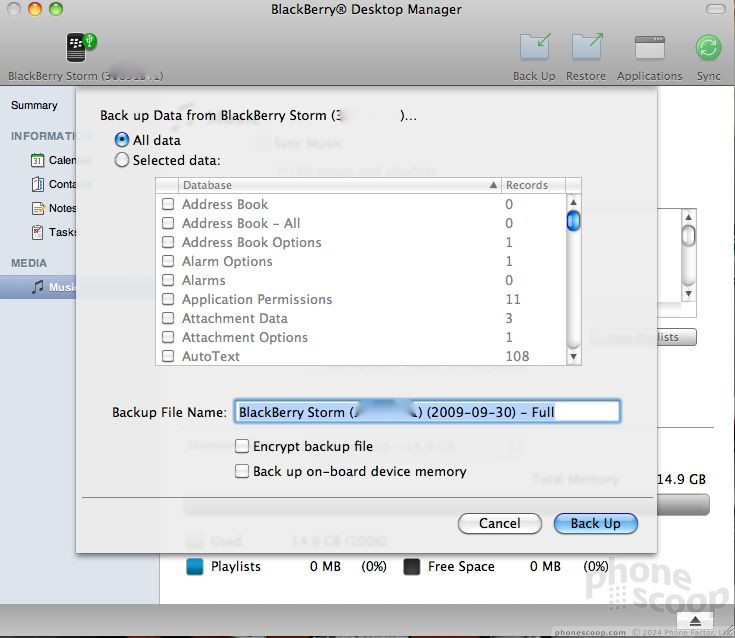This screenshot has height=638, width=735.
Task: Click the memory usage bar in background
Action: (683, 505)
